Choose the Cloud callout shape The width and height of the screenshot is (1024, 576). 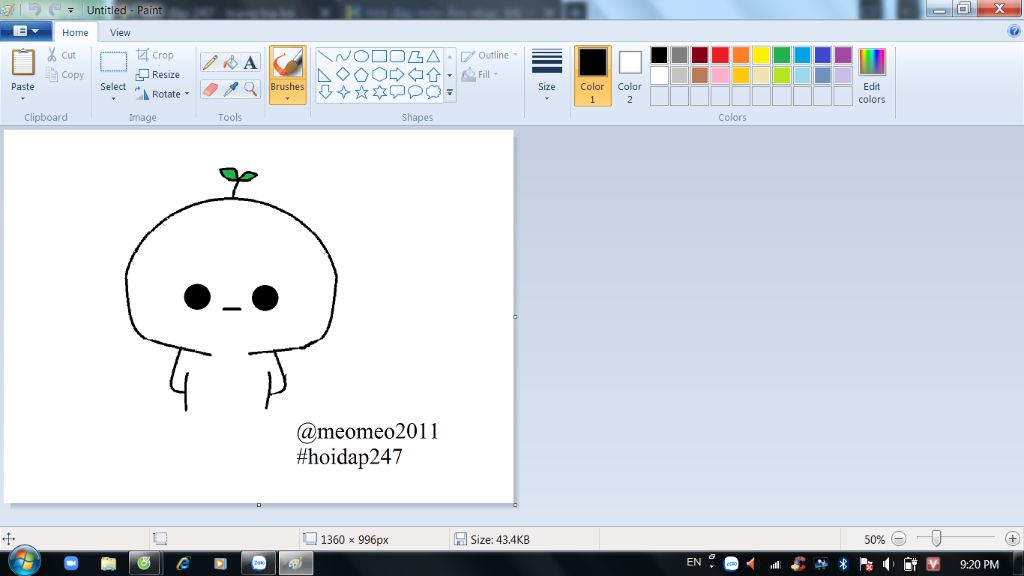tap(433, 92)
